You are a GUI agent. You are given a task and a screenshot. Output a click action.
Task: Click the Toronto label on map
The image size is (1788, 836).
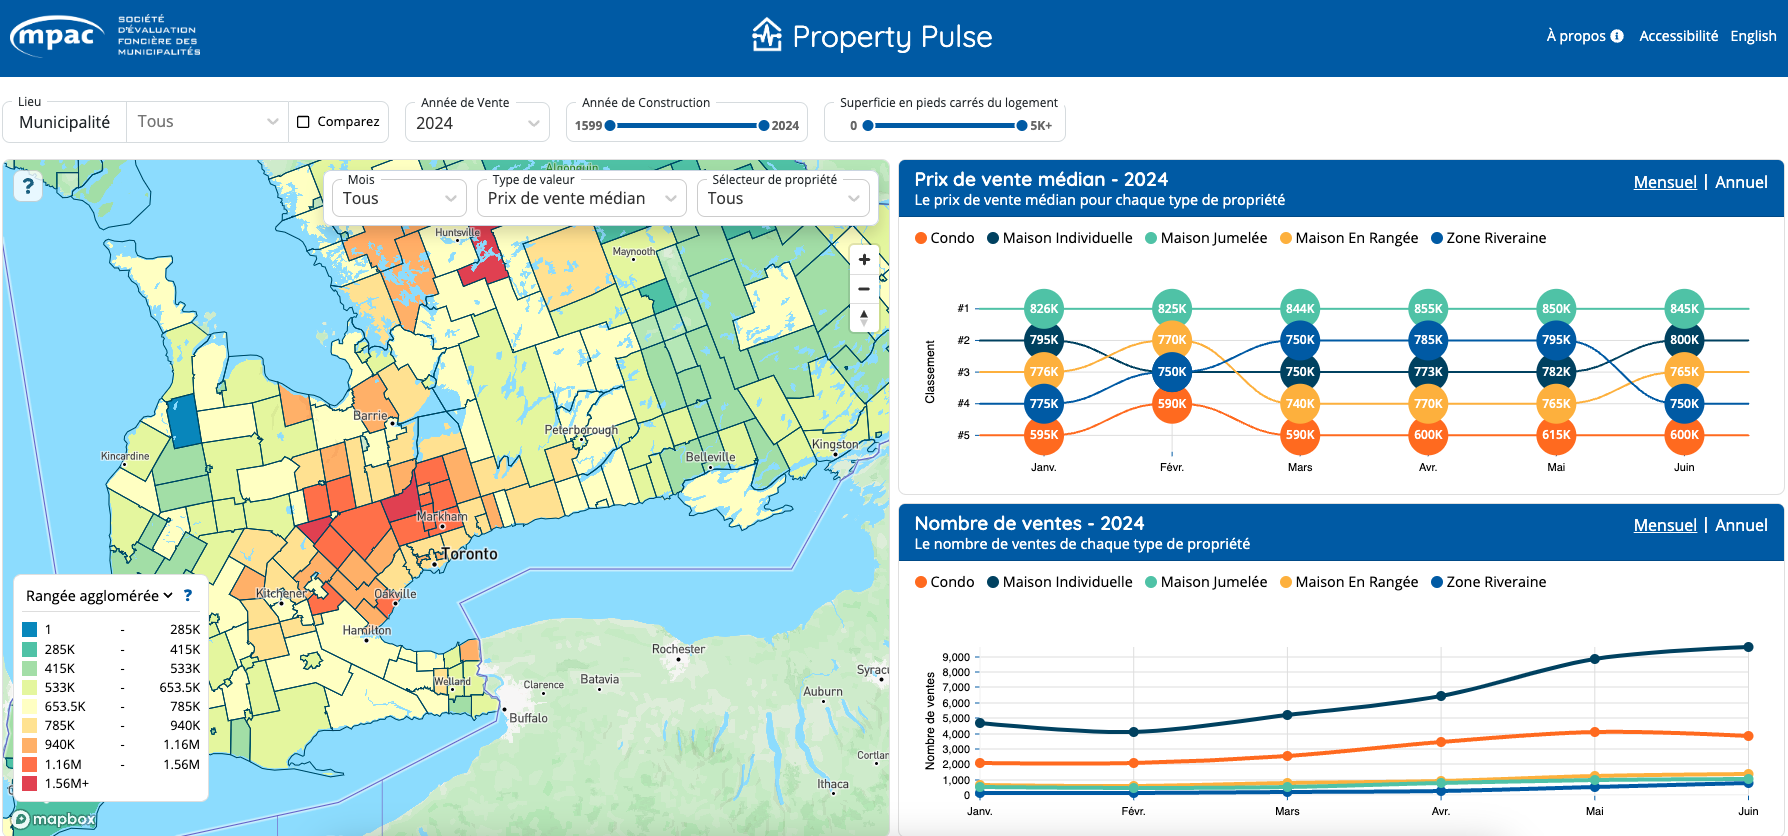469,554
